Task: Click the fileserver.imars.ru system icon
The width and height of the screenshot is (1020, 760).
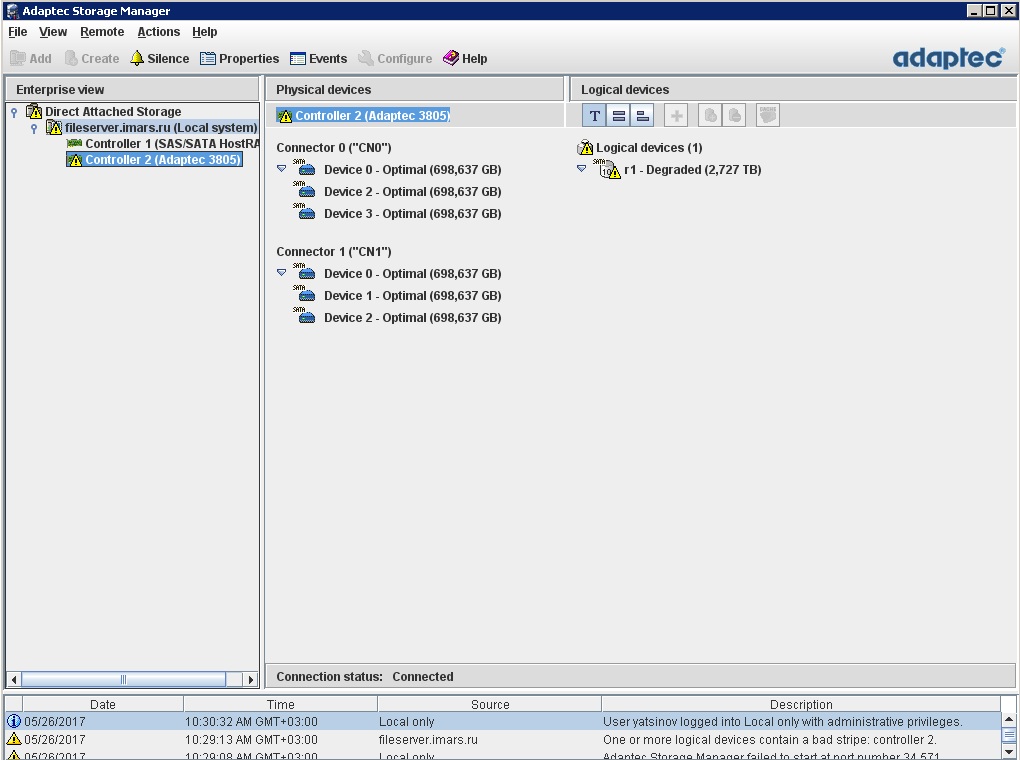Action: (x=54, y=128)
